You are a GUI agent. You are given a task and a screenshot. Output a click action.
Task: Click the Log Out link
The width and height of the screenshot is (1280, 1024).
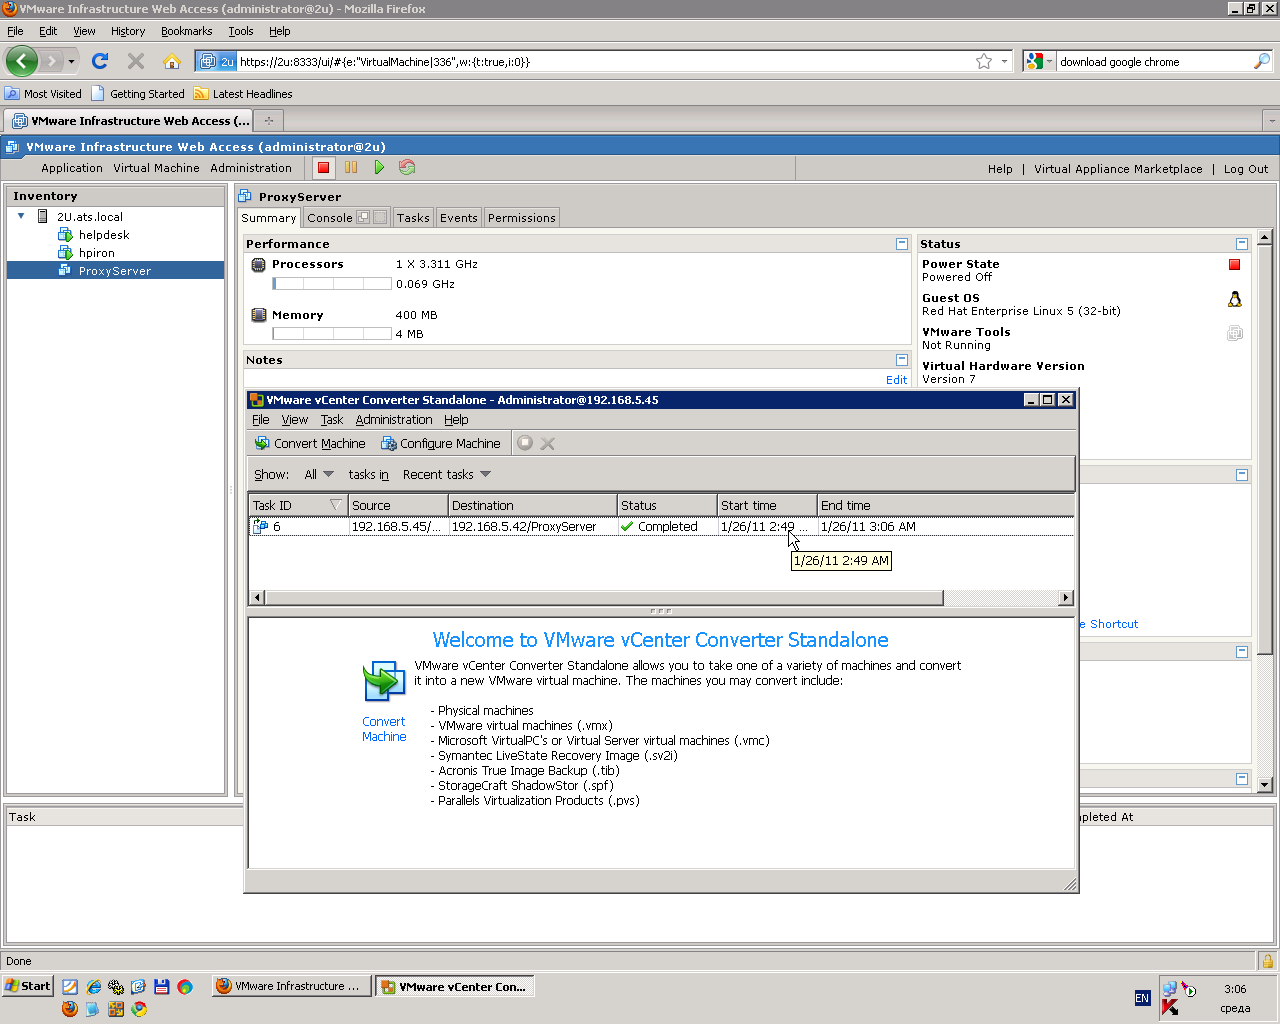click(1246, 169)
